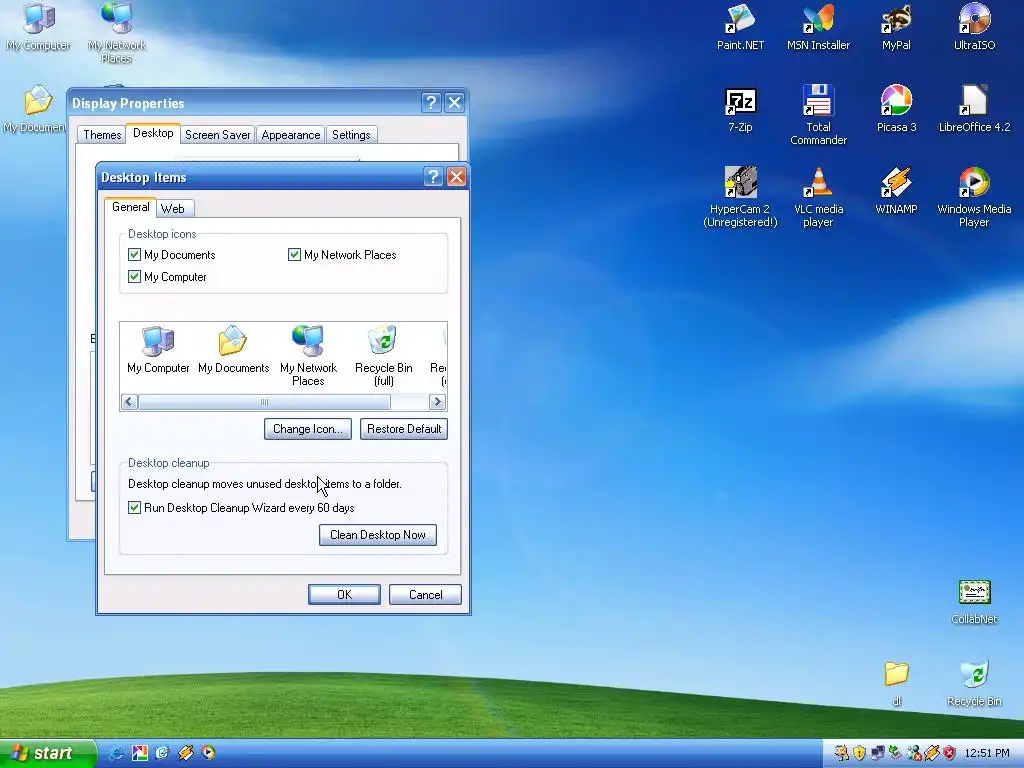The image size is (1024, 768).
Task: Select the dl folder on desktop
Action: [x=897, y=684]
